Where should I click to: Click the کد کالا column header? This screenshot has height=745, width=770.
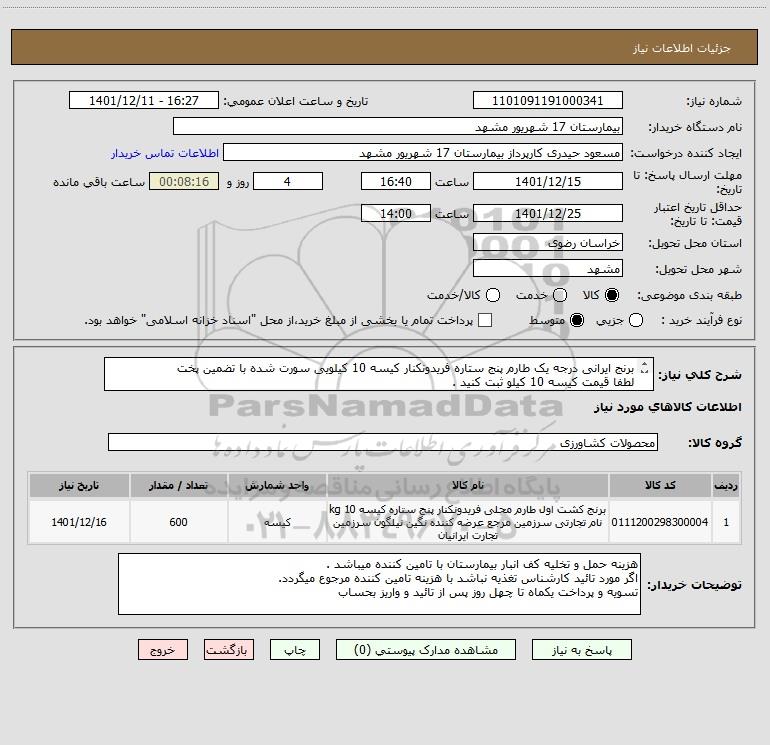coord(660,485)
